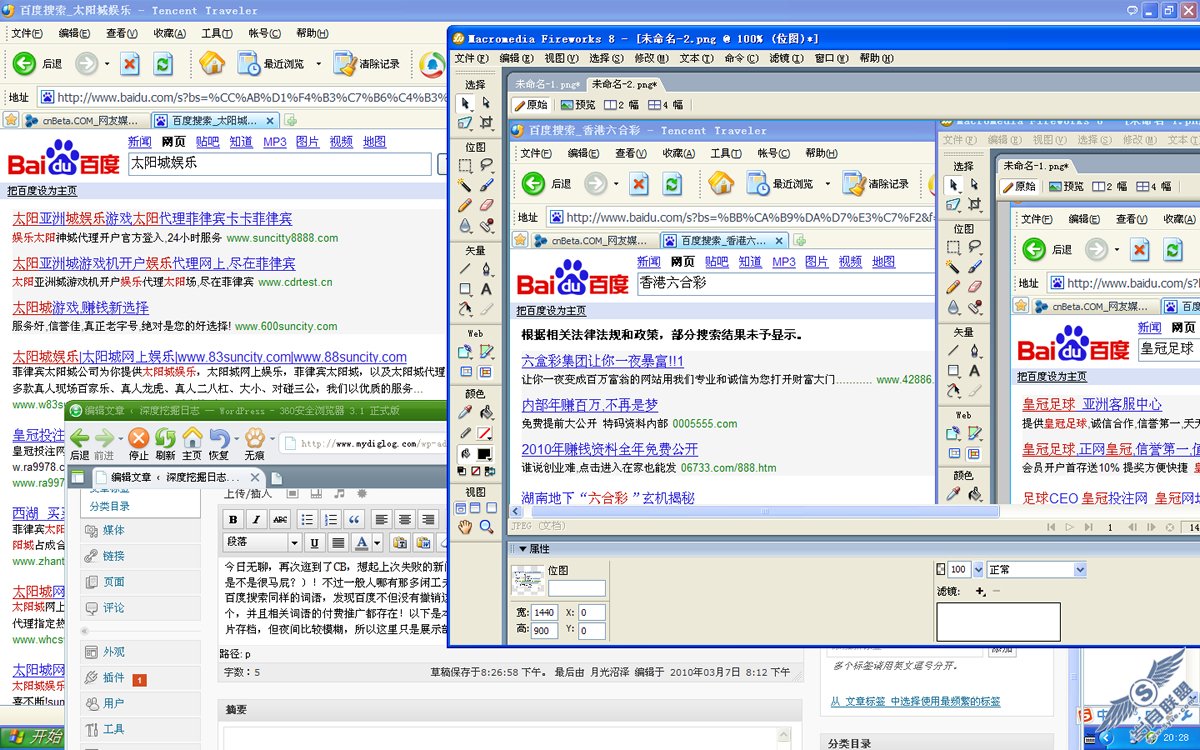Select Pen tool in main Fireworks Tools panel
Viewport: 1200px width, 750px height.
(486, 269)
